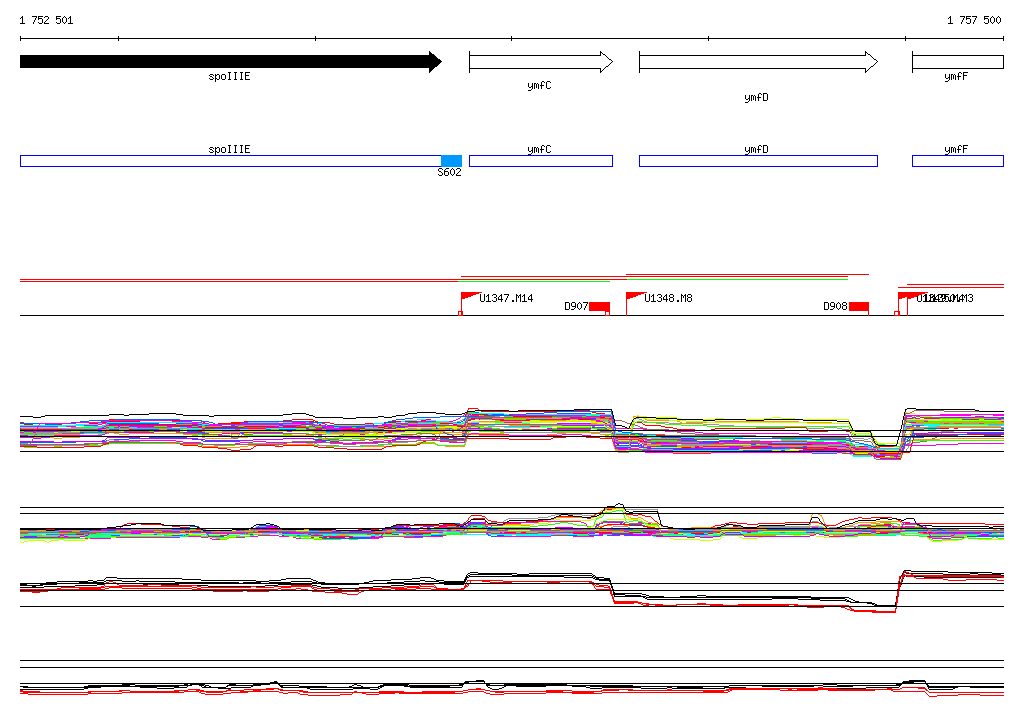Select the ymfD gene arrow
The width and height of the screenshot is (1024, 714).
point(758,62)
